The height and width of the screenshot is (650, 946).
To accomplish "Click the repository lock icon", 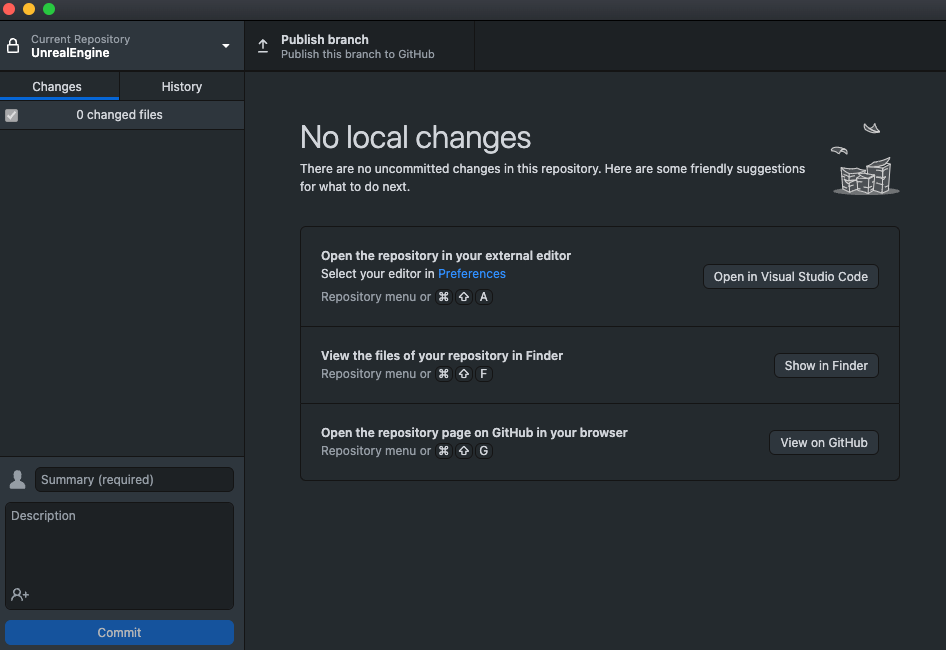I will tap(13, 46).
